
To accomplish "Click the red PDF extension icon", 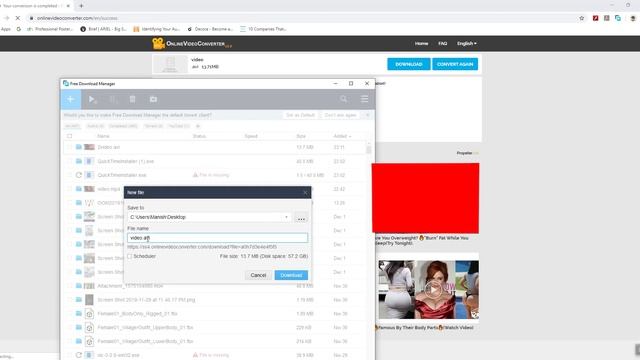I will 596,18.
